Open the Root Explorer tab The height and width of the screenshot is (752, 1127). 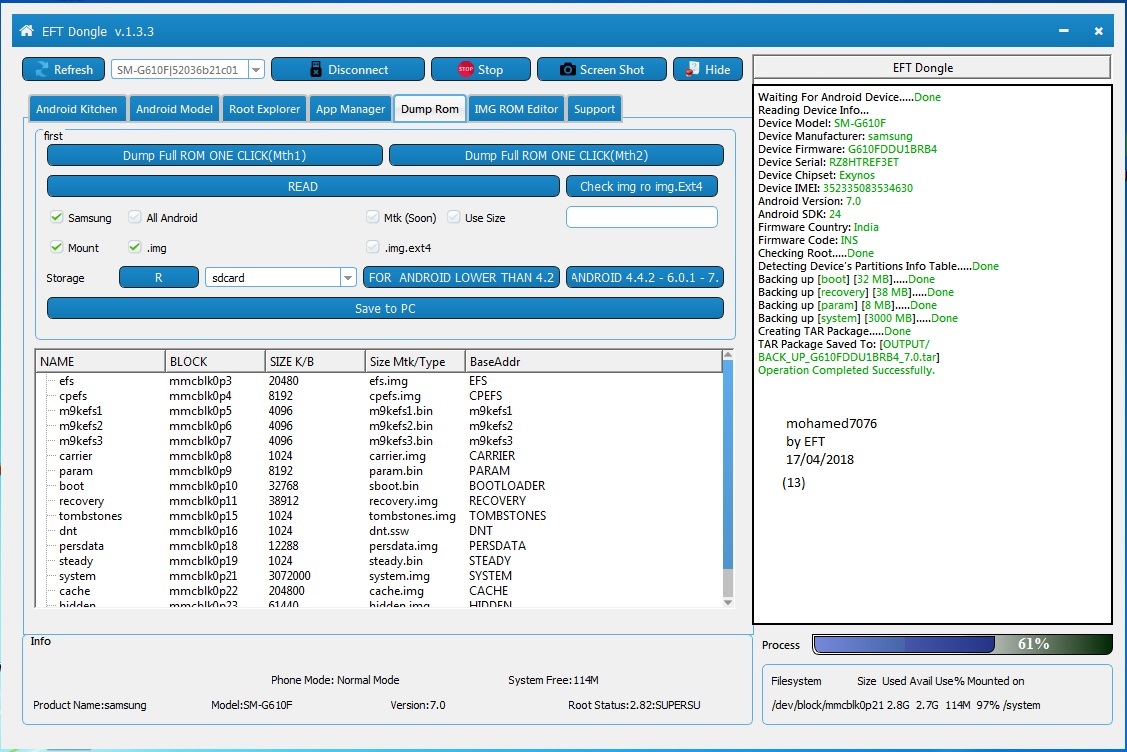coord(264,109)
